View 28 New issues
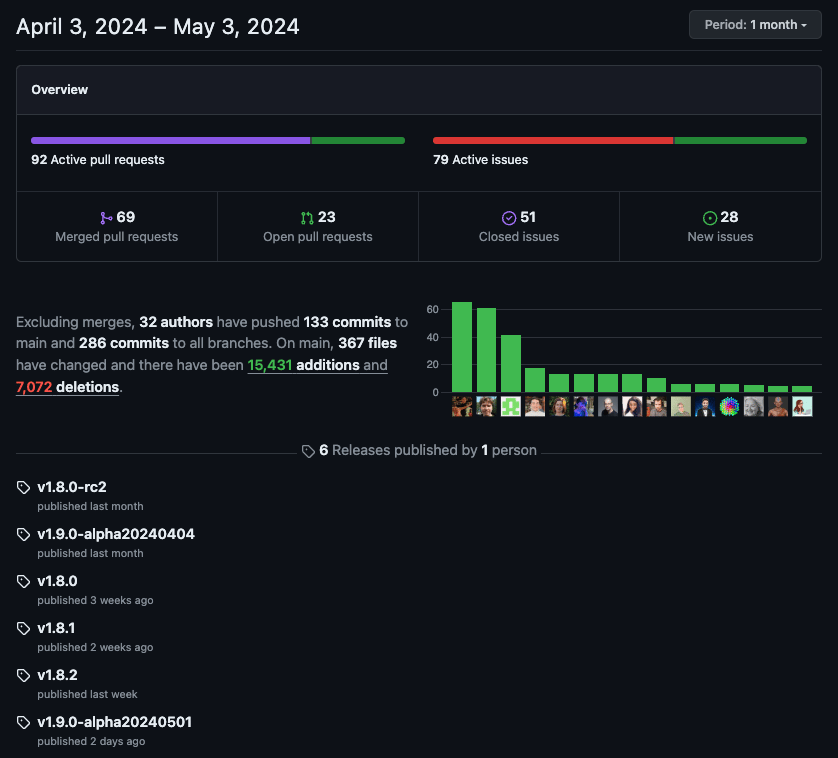 720,227
